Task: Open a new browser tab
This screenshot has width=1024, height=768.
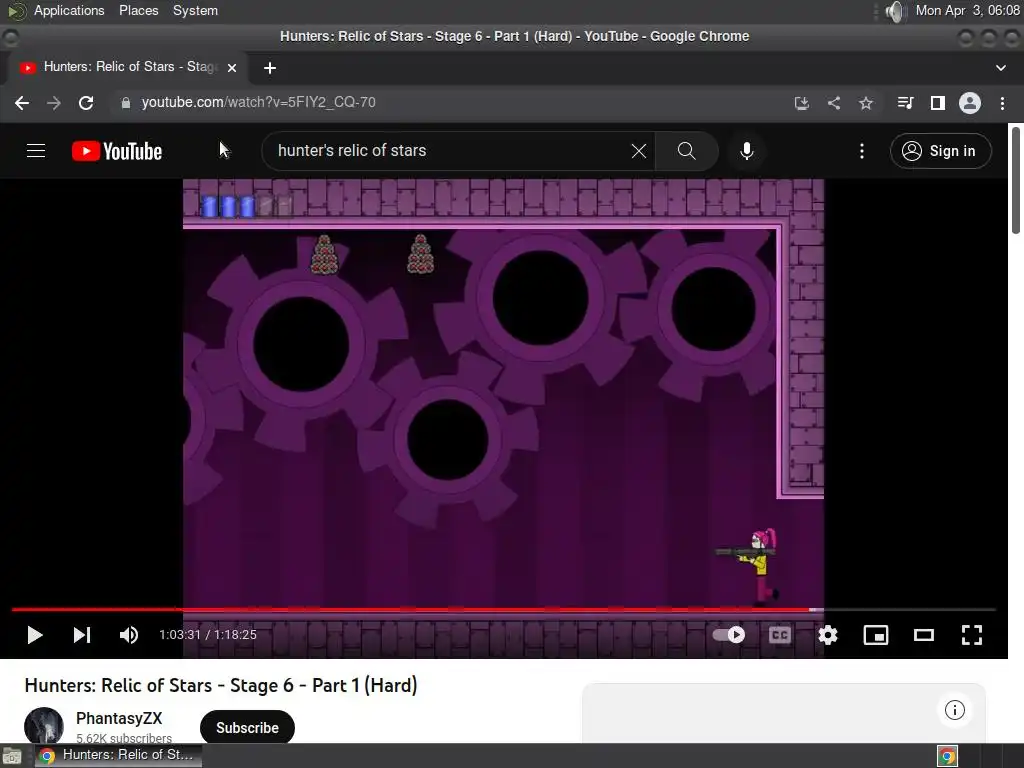Action: click(x=270, y=68)
